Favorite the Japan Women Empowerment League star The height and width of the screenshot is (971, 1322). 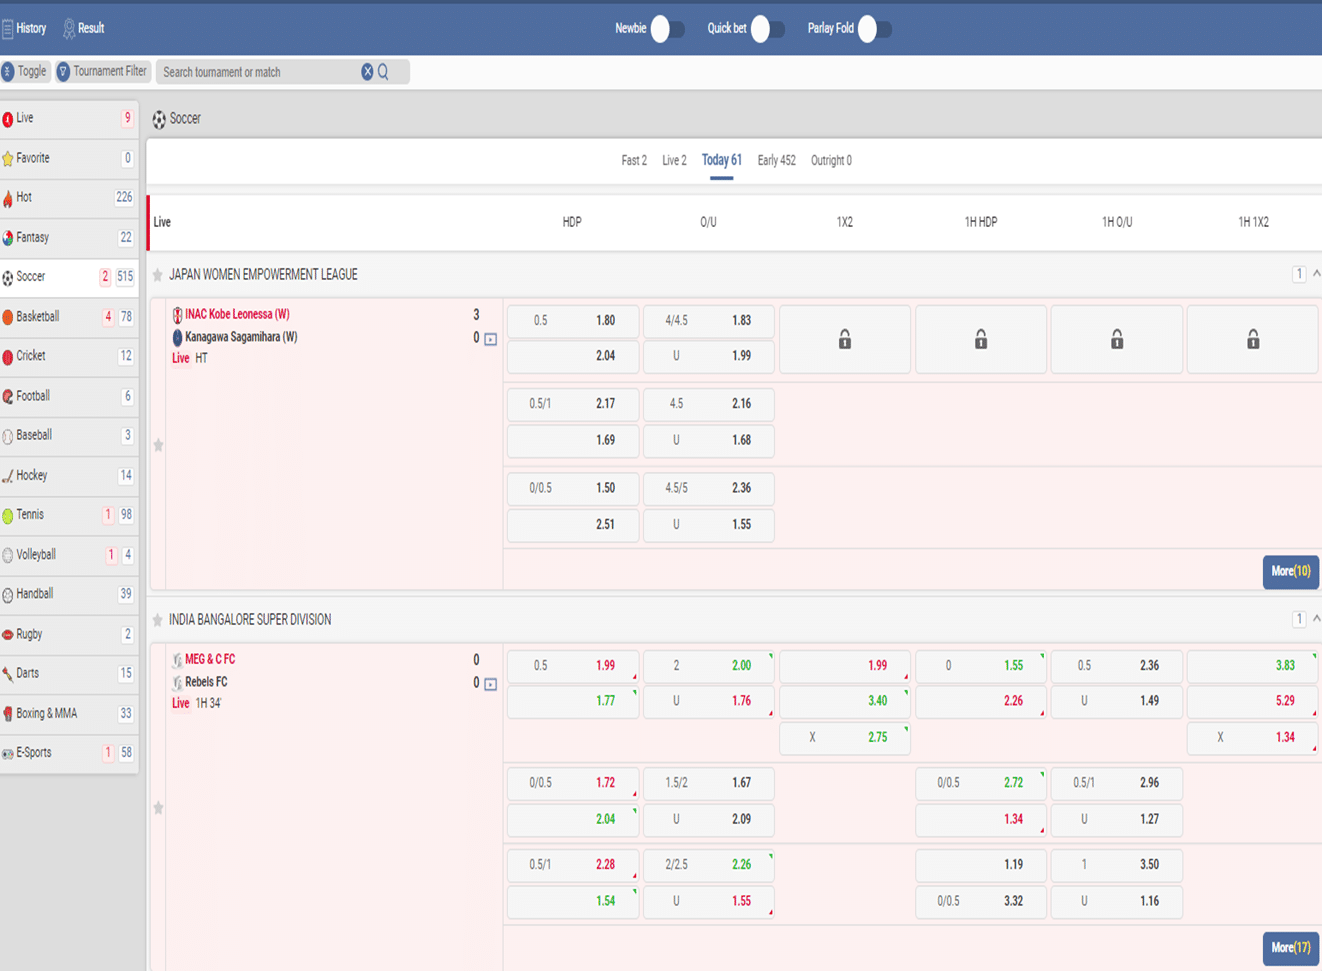(157, 275)
